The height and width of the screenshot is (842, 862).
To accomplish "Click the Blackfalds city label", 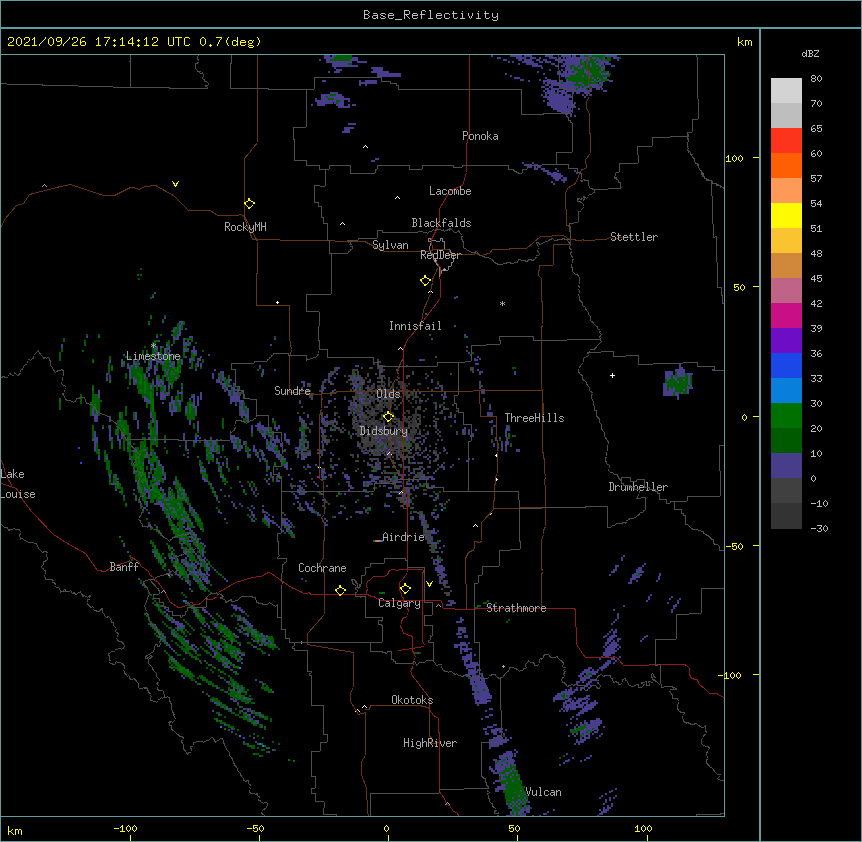I will [441, 223].
